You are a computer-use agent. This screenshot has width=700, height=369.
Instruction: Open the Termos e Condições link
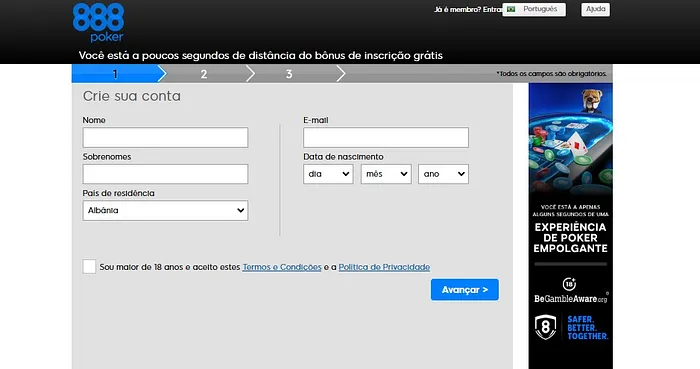[282, 267]
